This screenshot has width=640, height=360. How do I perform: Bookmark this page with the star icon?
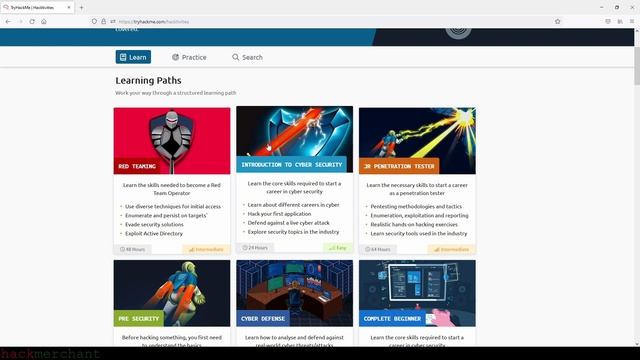558,21
